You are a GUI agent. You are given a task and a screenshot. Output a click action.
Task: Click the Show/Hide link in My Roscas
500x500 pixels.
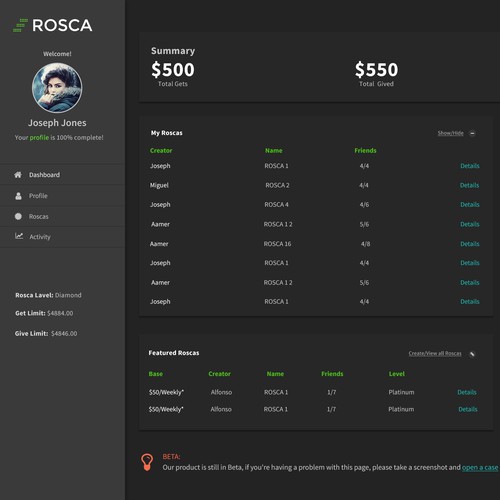pyautogui.click(x=450, y=133)
